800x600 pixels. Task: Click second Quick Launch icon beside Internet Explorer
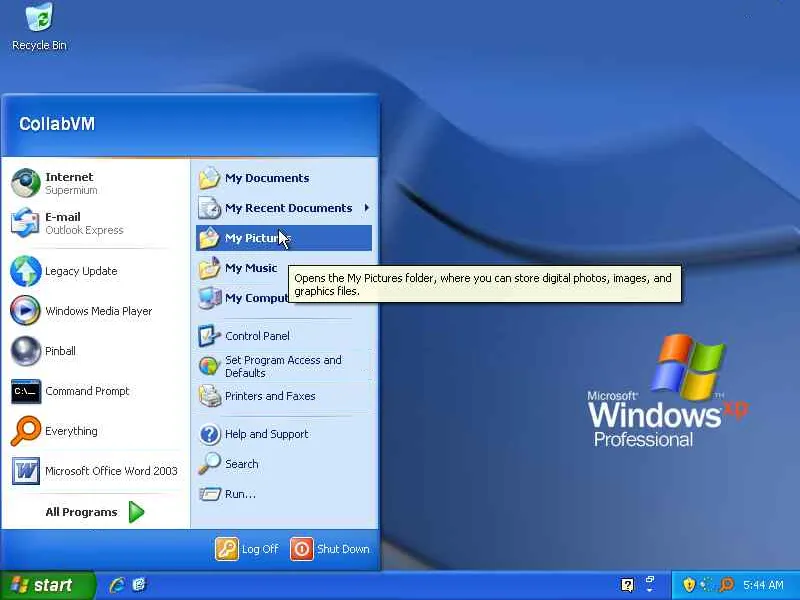139,585
